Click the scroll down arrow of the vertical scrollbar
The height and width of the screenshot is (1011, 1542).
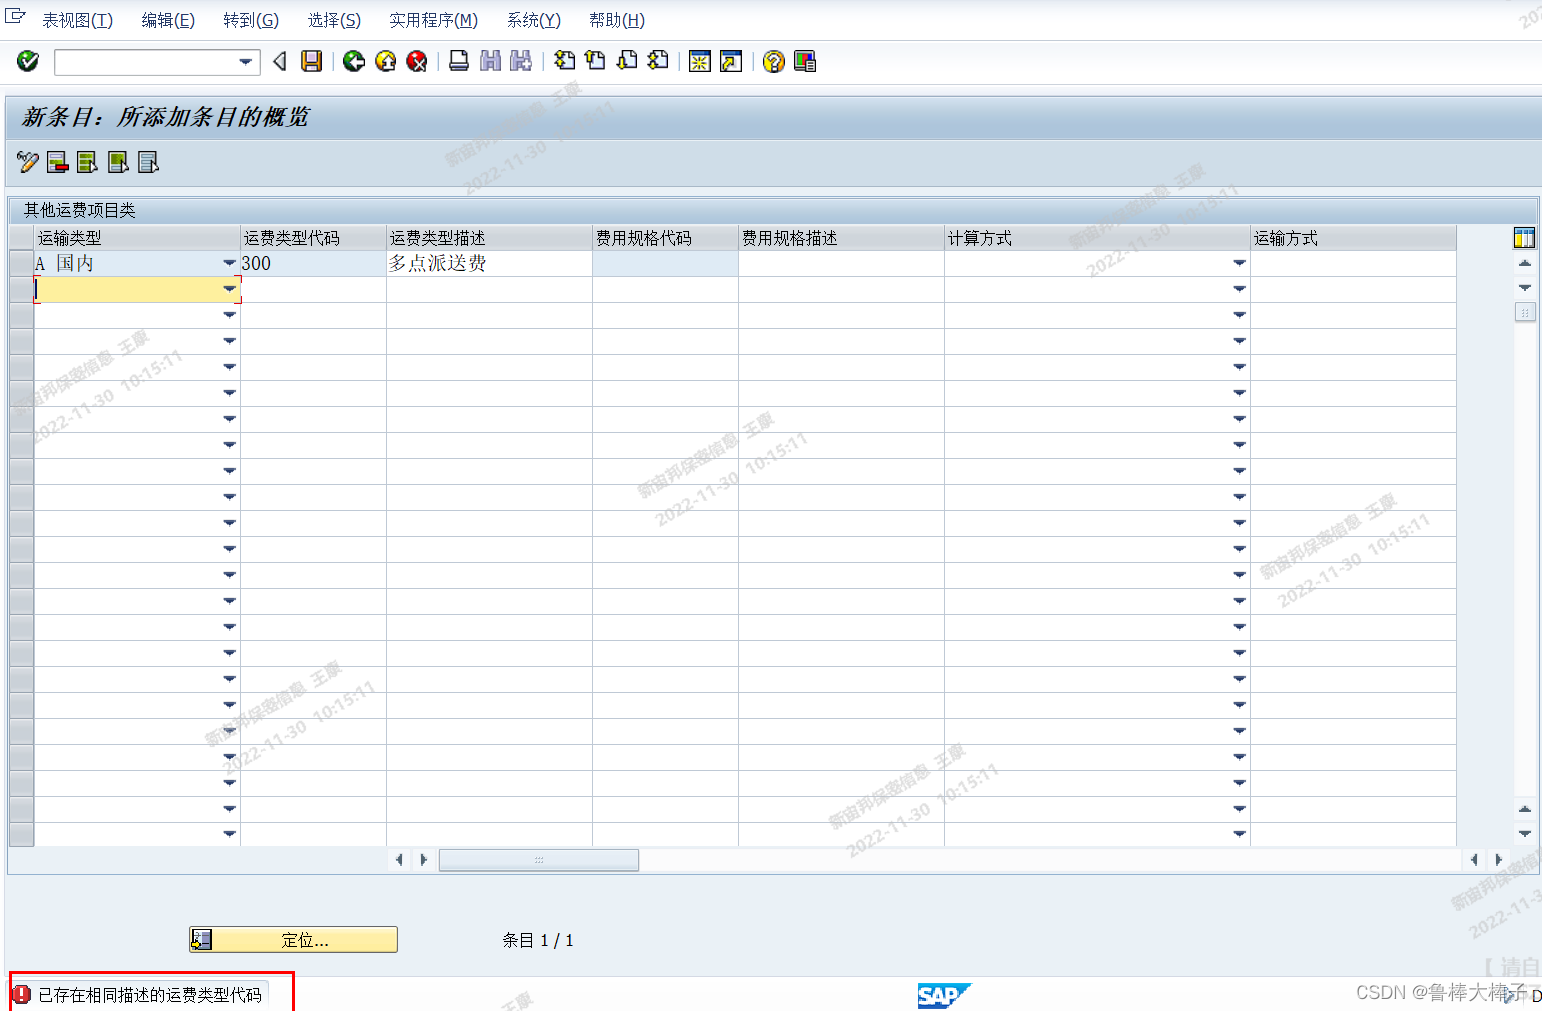(1524, 834)
